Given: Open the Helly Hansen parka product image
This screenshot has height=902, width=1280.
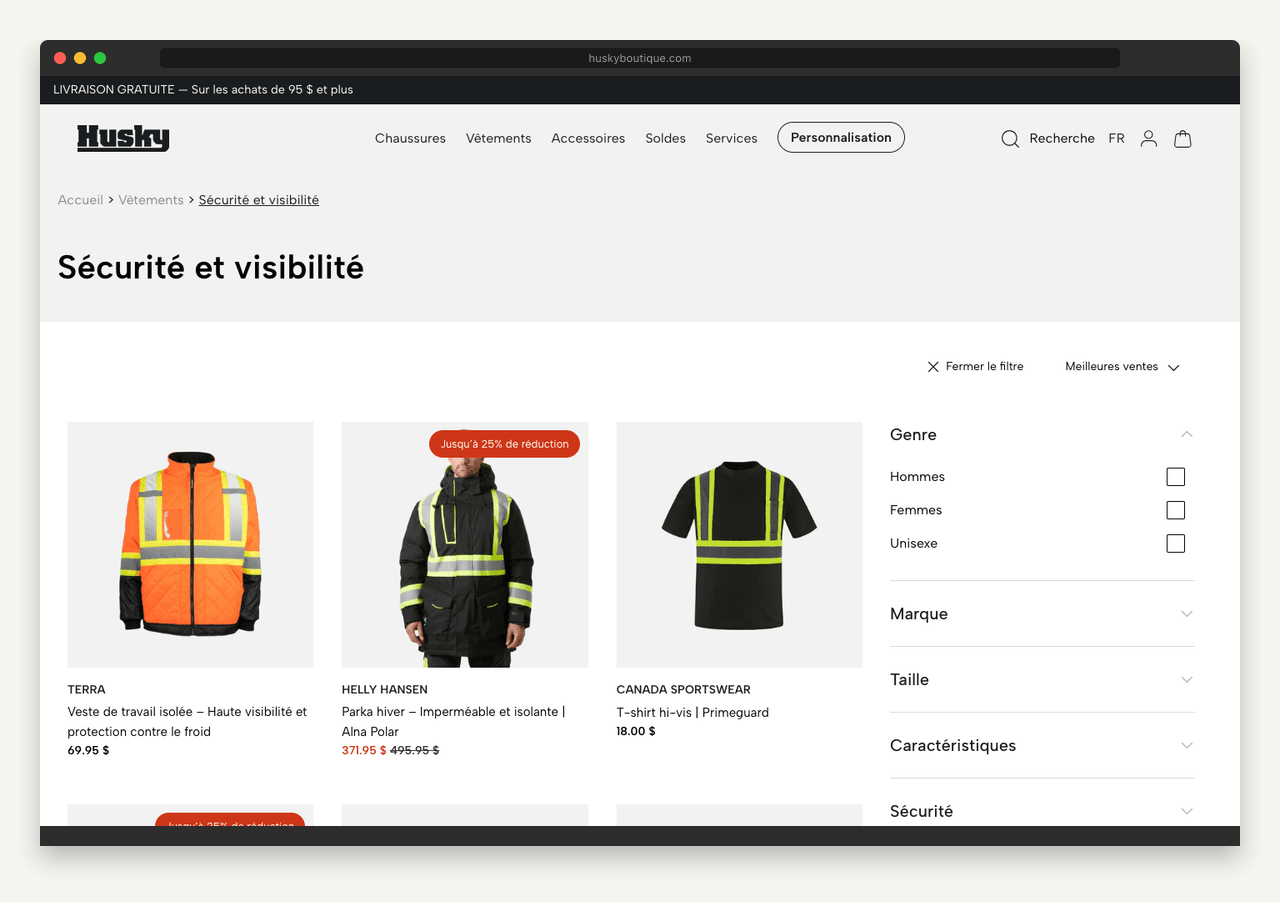Looking at the screenshot, I should tap(464, 544).
